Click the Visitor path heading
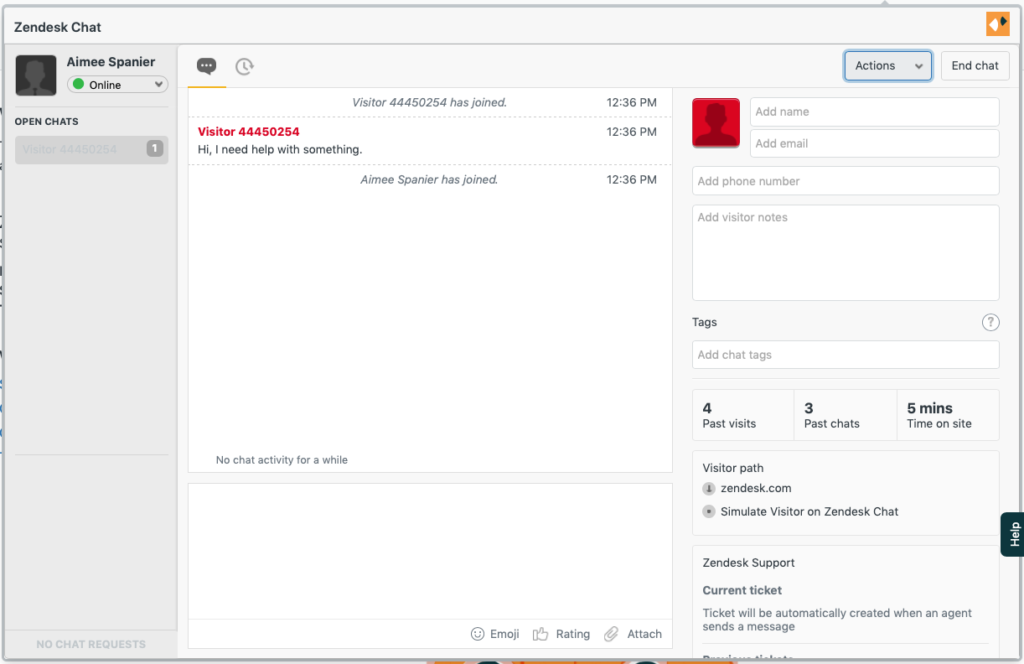The image size is (1024, 664). pyautogui.click(x=733, y=468)
